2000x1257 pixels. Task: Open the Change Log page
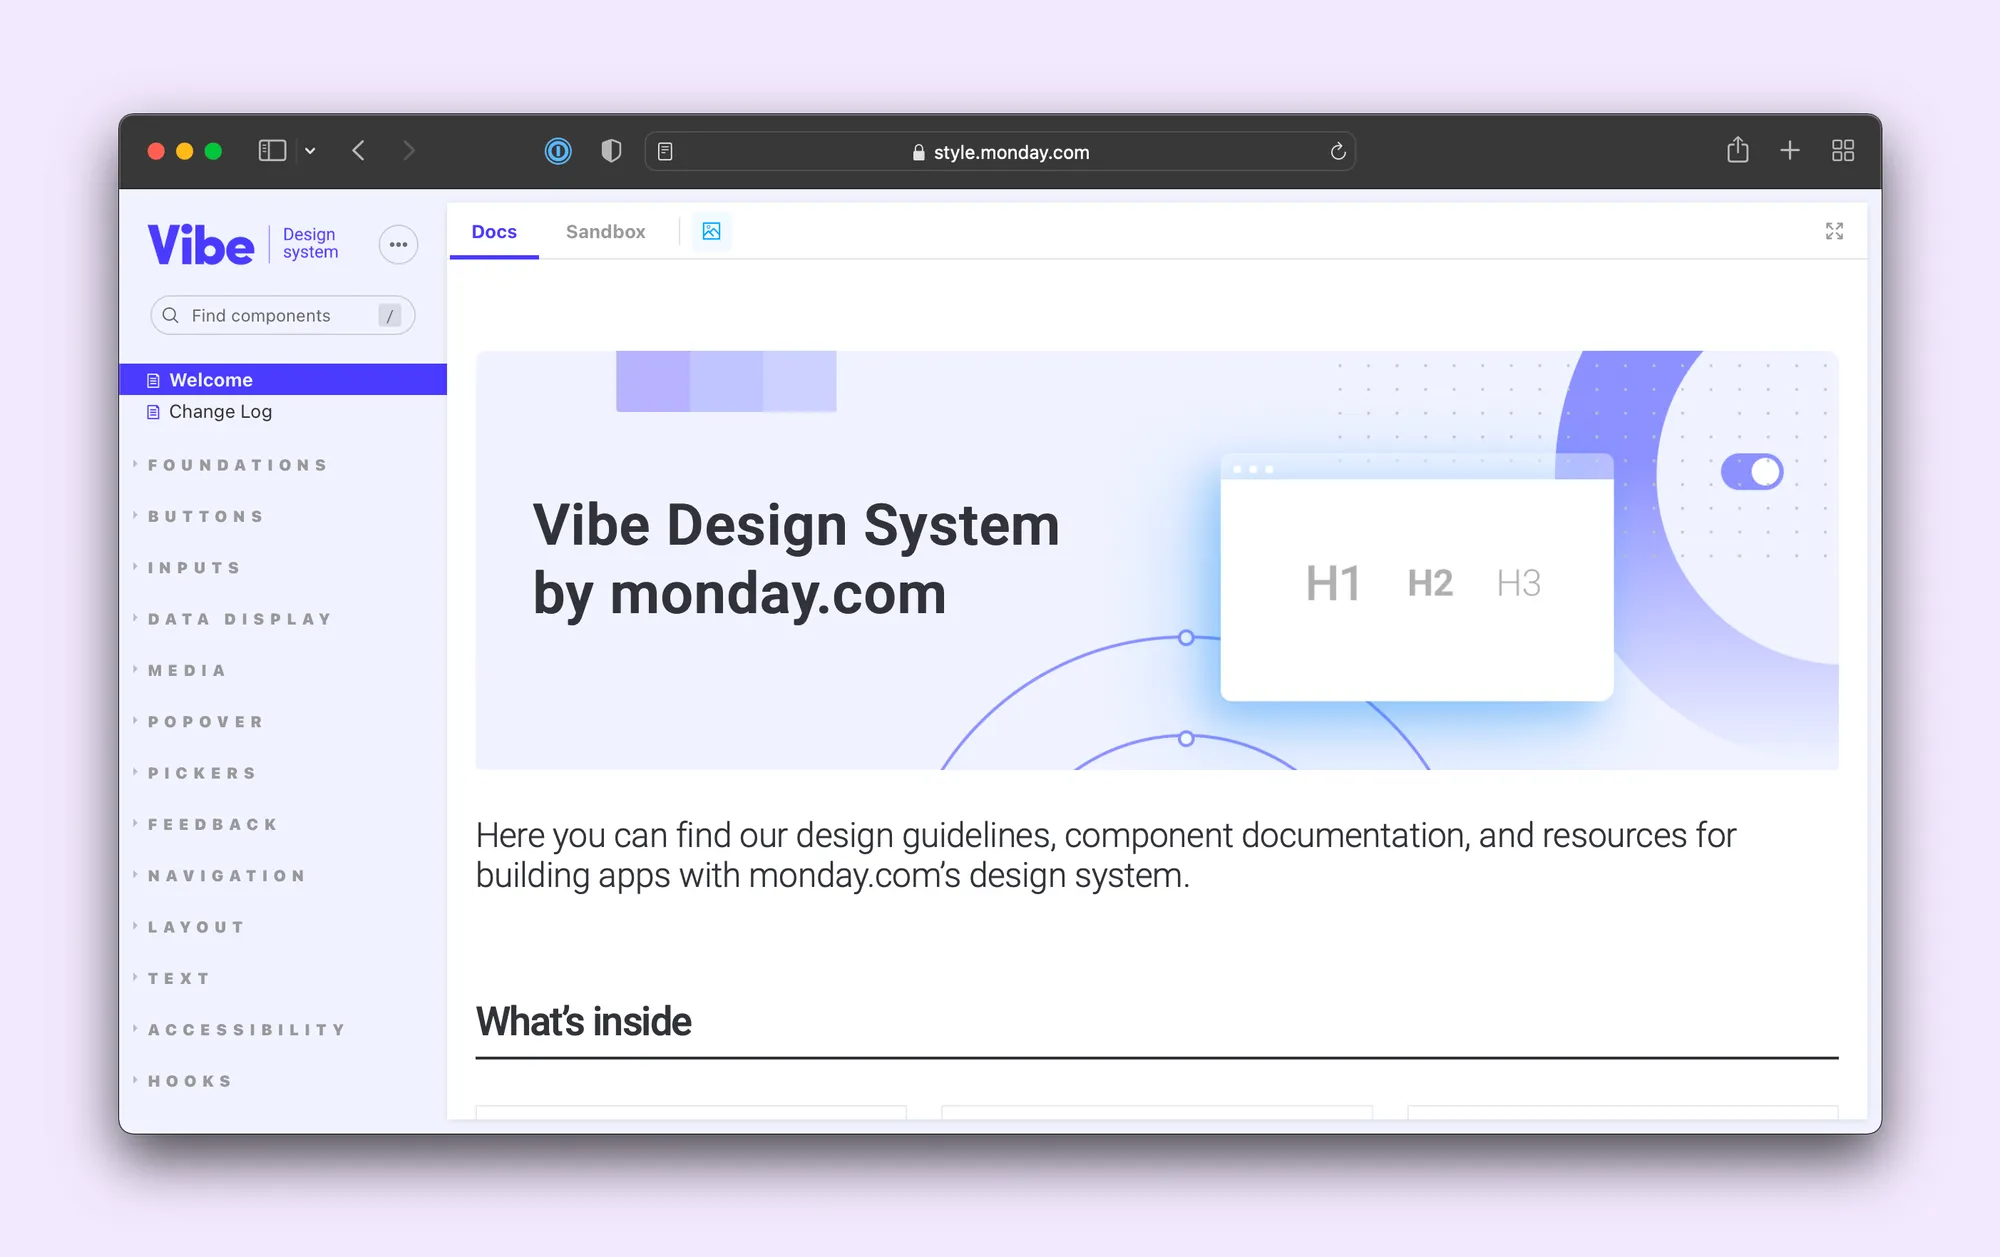(220, 412)
